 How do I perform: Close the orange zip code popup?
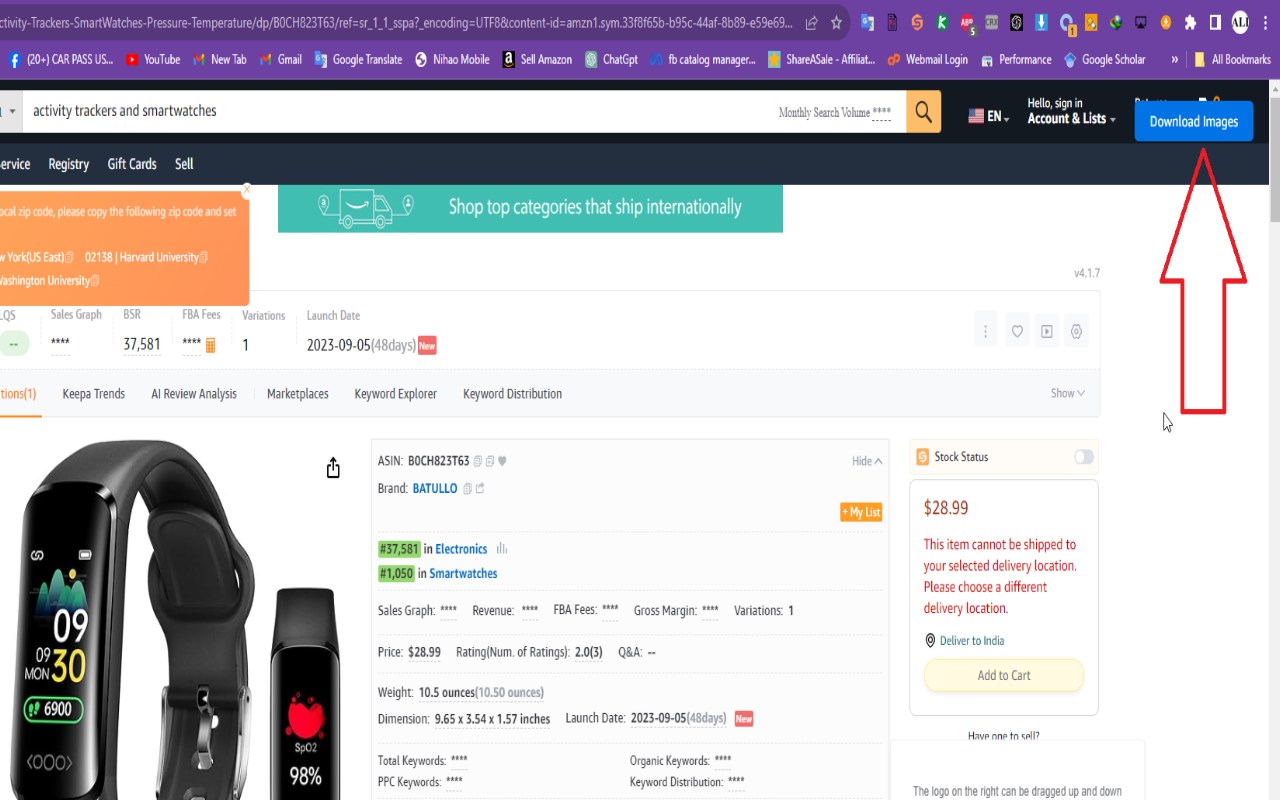pyautogui.click(x=246, y=189)
